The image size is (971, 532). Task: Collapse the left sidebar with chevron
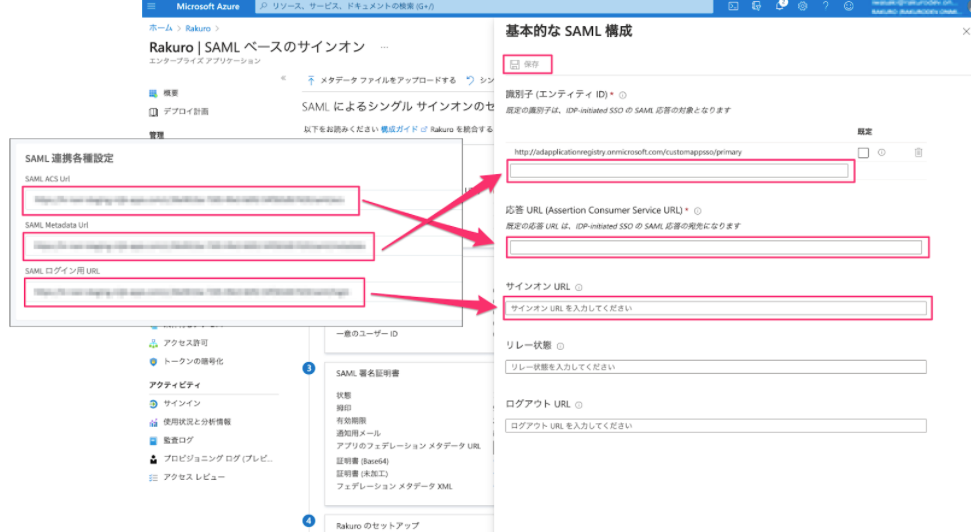(284, 78)
